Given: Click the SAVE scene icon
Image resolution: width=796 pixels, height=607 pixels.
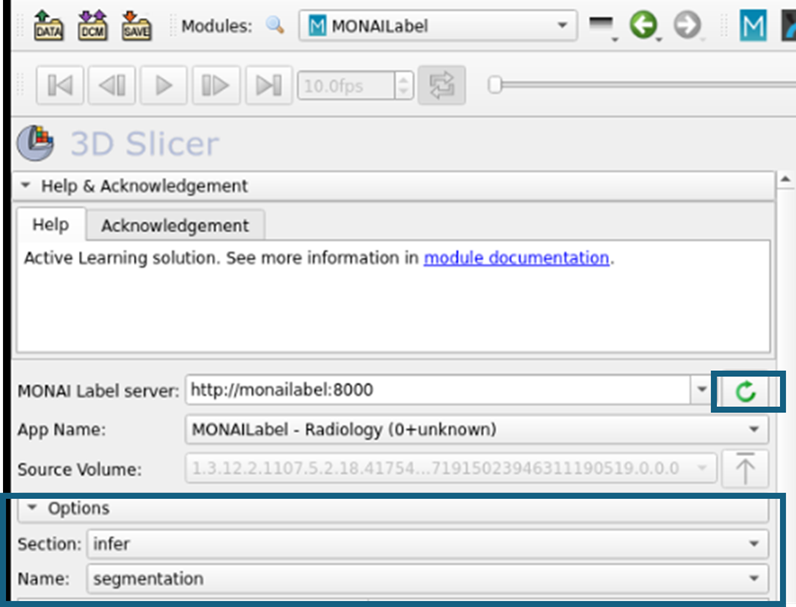Looking at the screenshot, I should point(135,26).
